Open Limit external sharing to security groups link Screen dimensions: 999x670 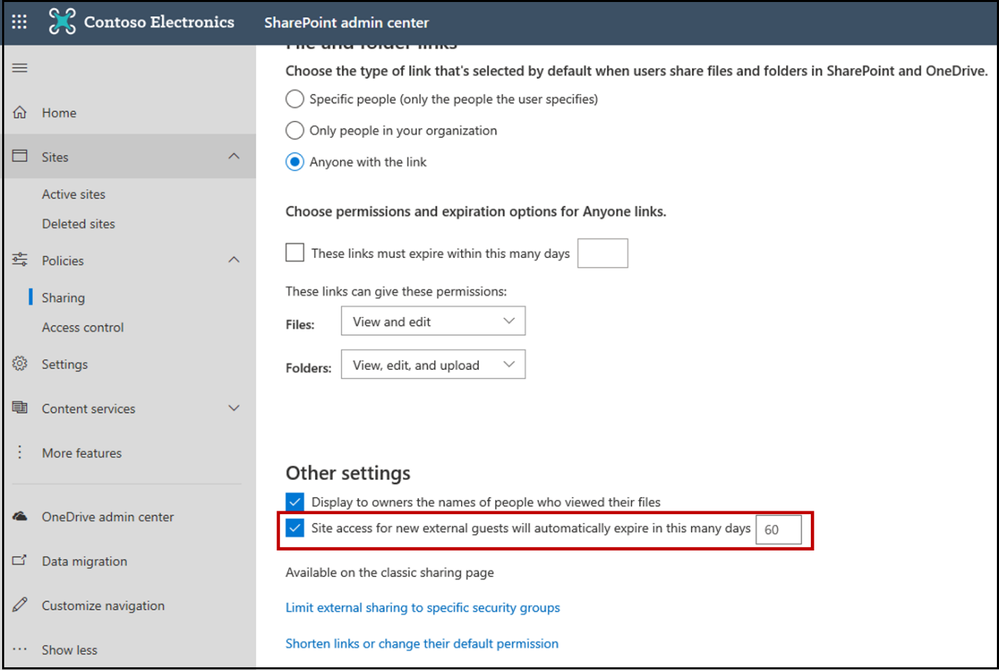422,607
